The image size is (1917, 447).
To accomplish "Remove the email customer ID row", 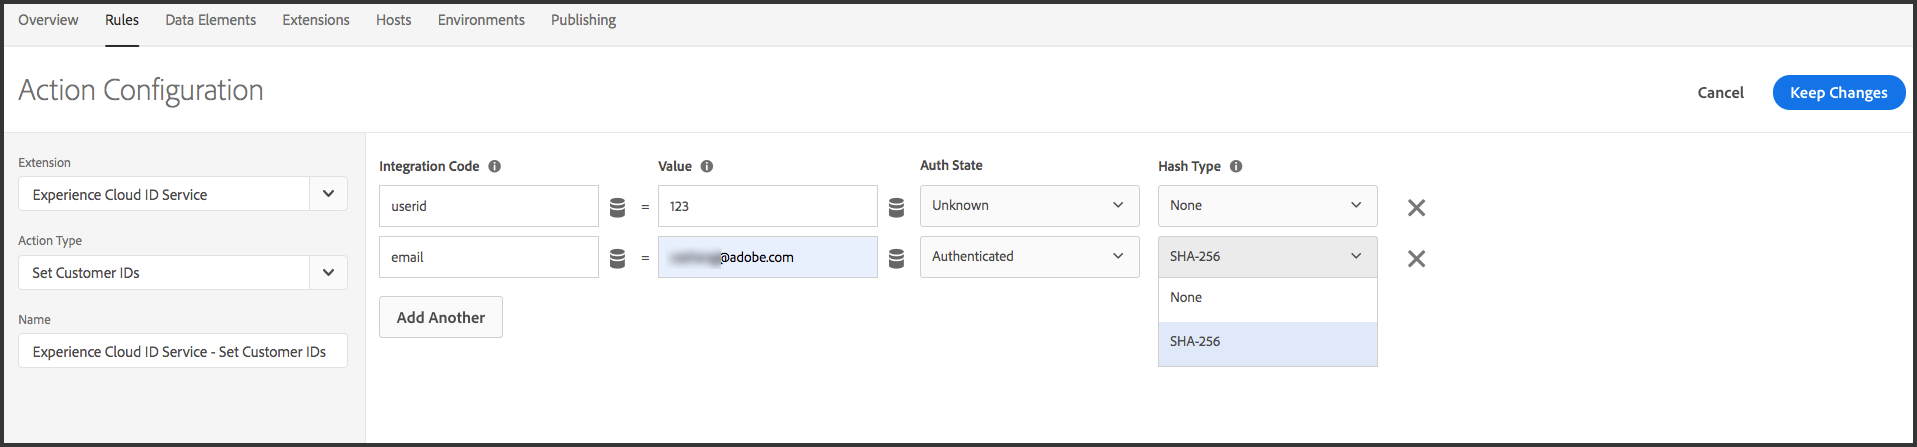I will click(x=1416, y=259).
